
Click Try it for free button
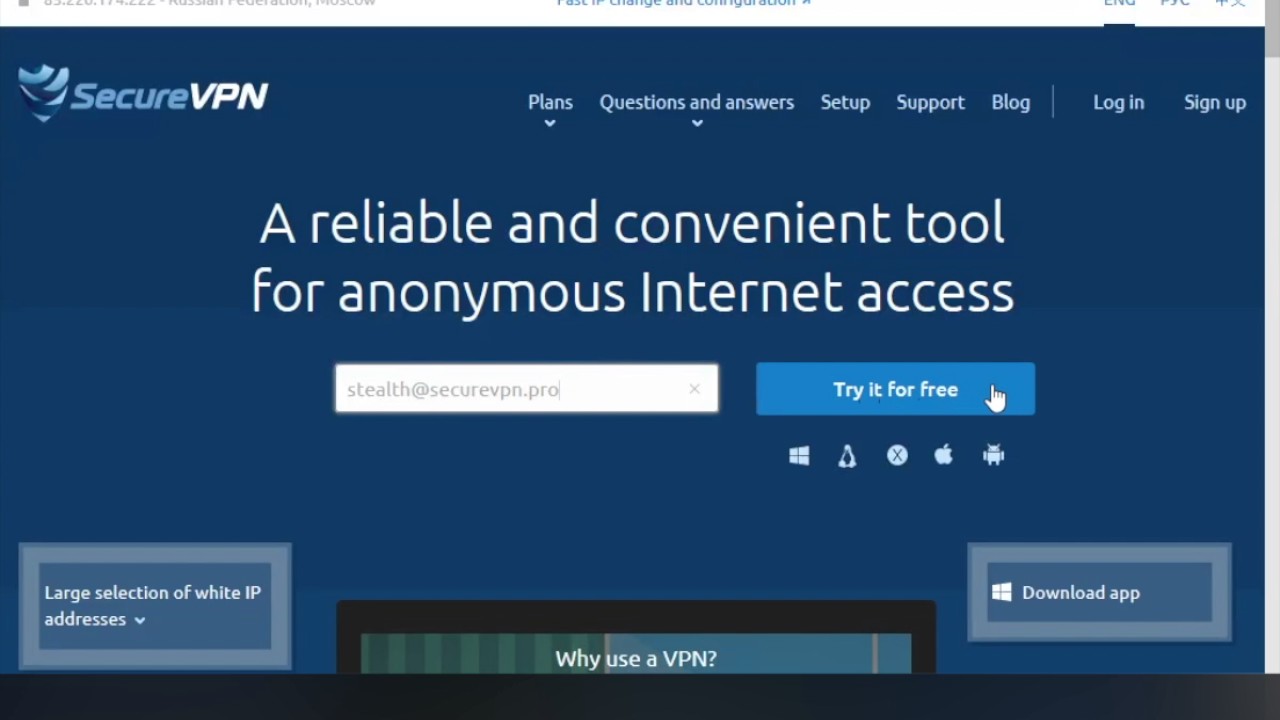(895, 389)
